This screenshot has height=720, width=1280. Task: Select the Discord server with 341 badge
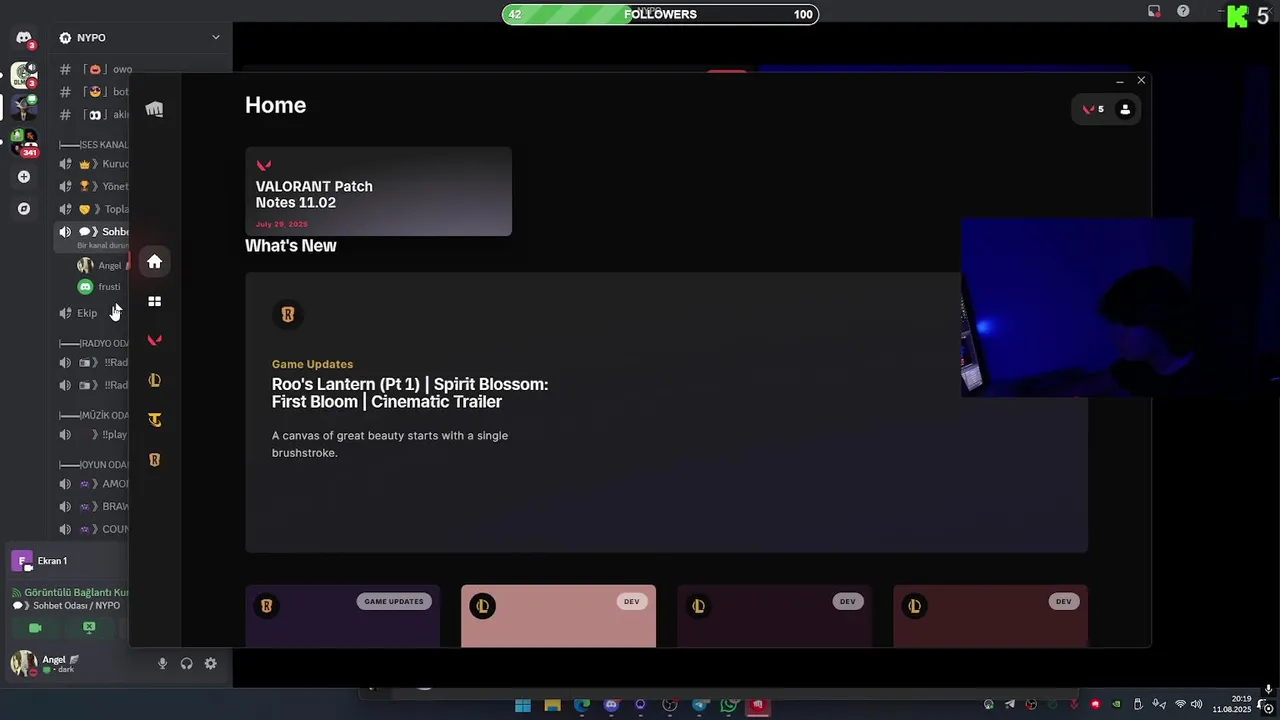point(24,141)
